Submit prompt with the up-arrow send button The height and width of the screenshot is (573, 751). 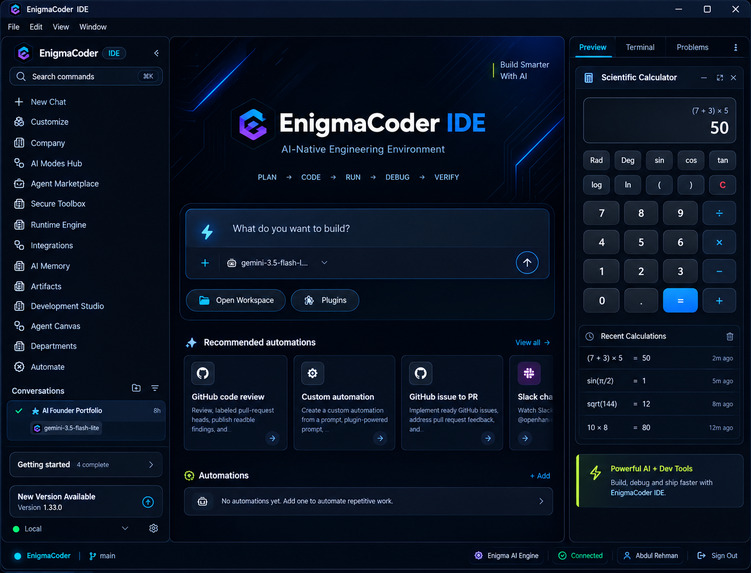pos(527,263)
